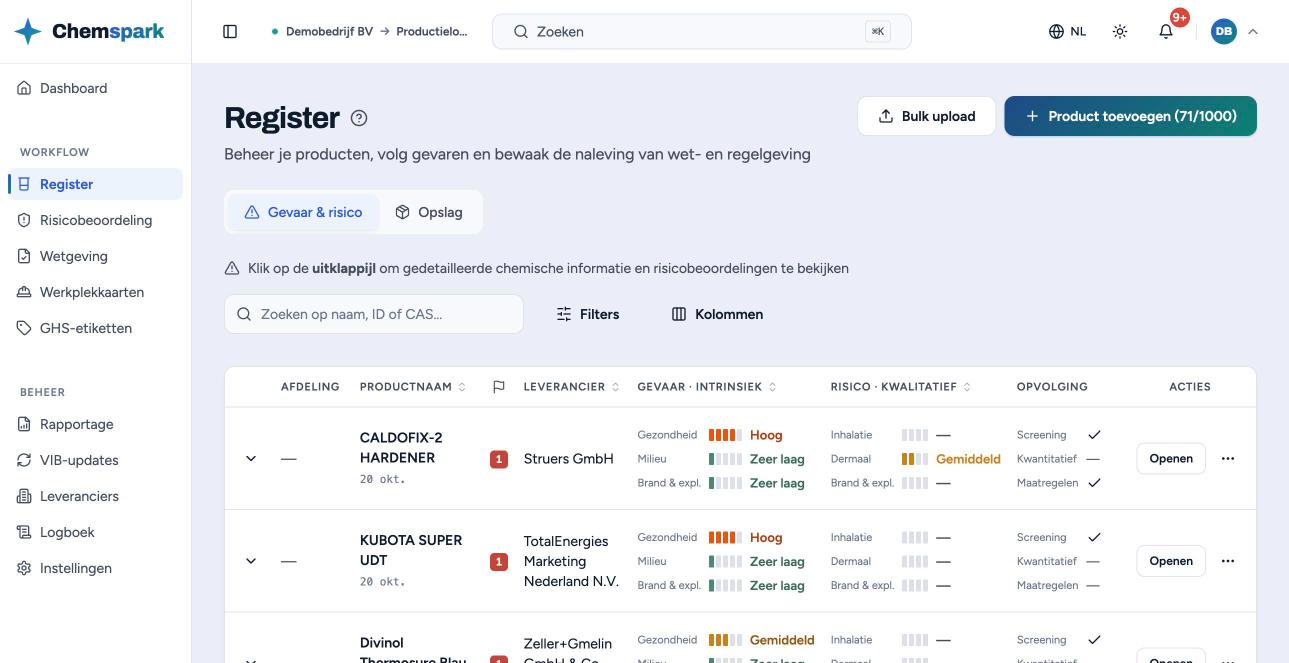Open Register in sidebar
Viewport: 1289px width, 663px height.
click(95, 184)
